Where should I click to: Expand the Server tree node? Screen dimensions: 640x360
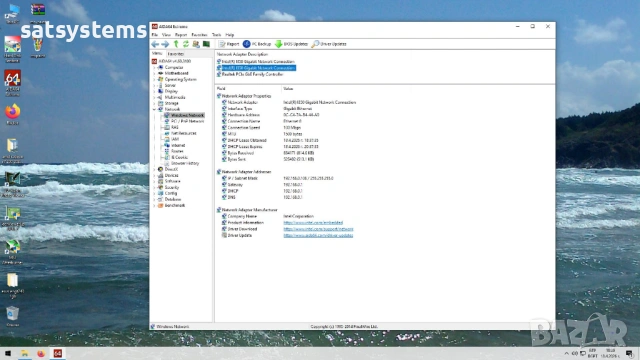[155, 85]
